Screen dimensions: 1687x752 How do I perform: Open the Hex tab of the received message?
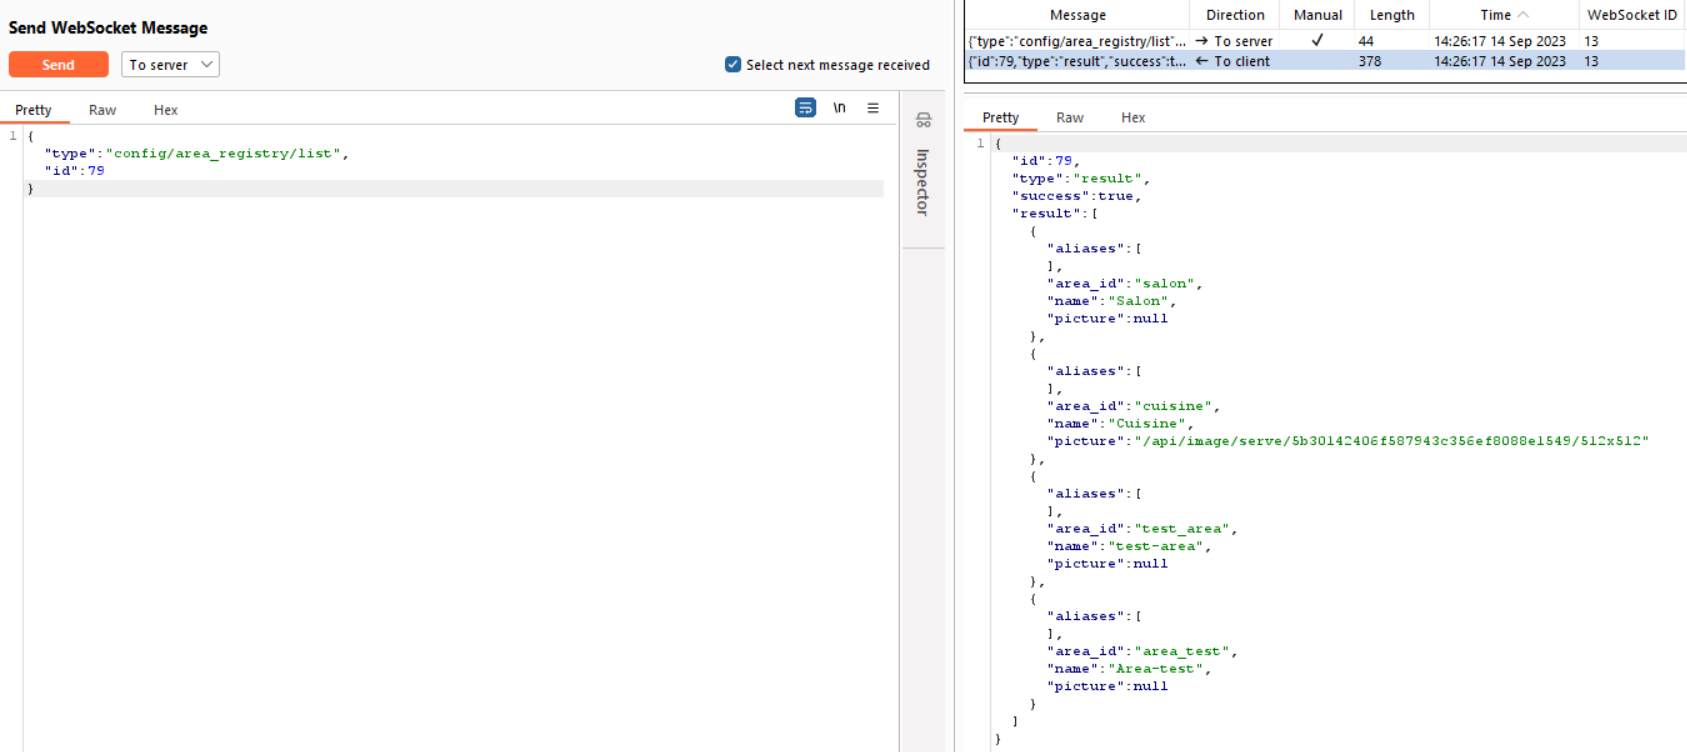point(1132,118)
